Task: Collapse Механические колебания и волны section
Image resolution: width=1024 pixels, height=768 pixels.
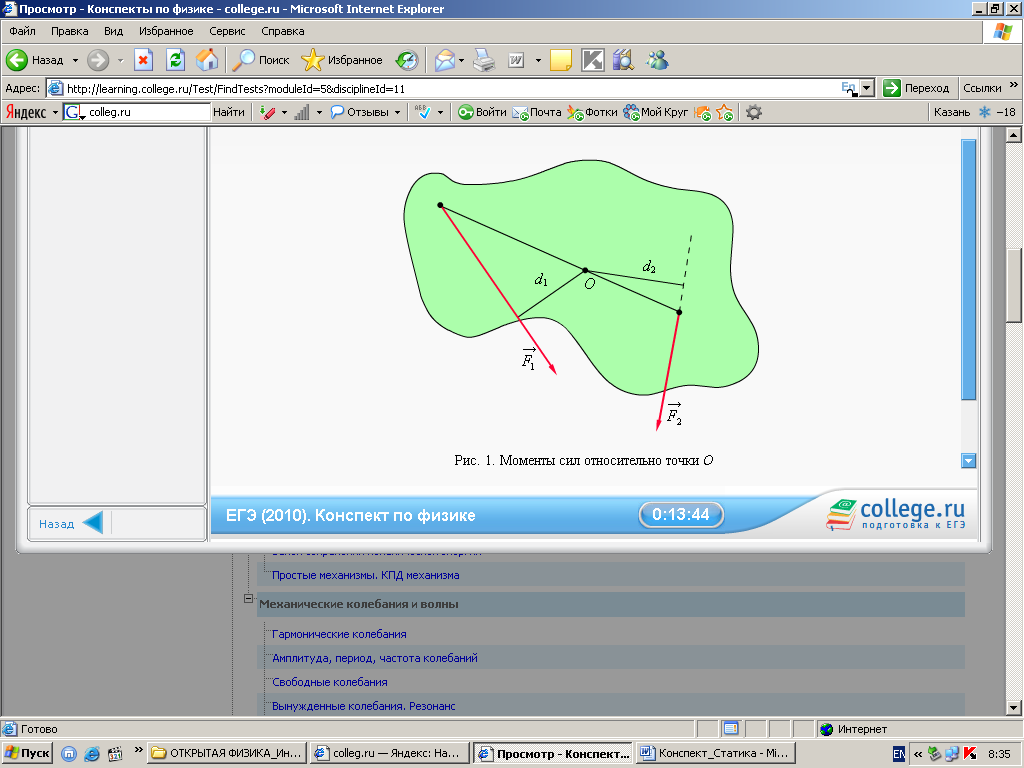Action: 248,598
